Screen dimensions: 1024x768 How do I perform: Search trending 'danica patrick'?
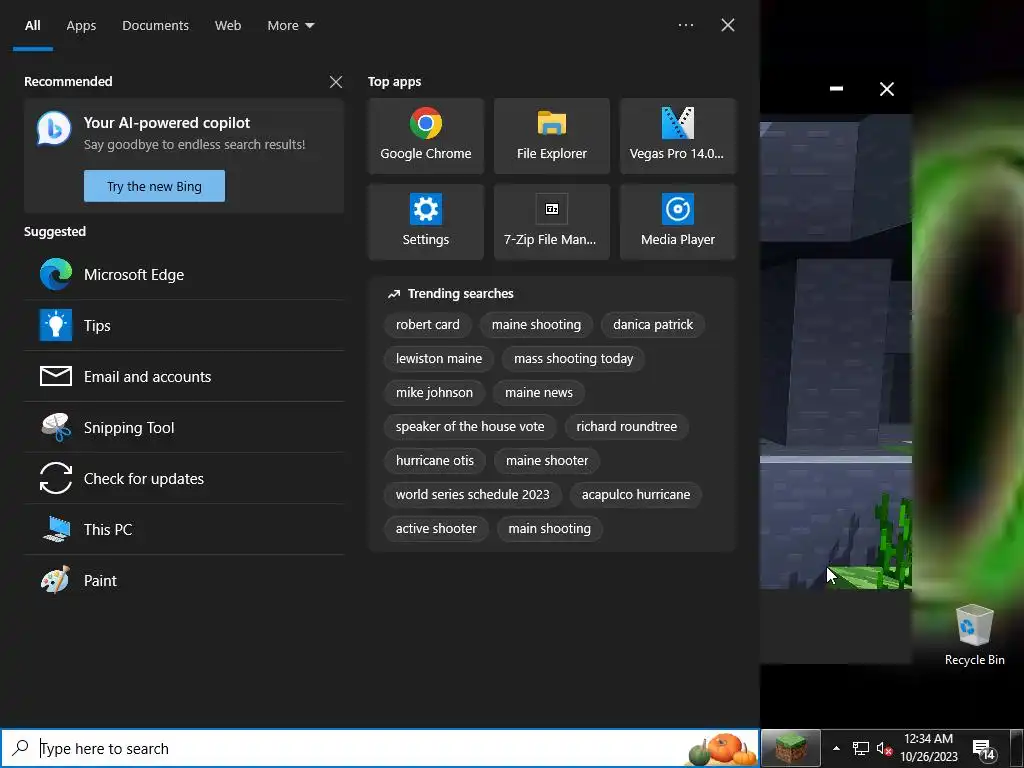tap(653, 325)
